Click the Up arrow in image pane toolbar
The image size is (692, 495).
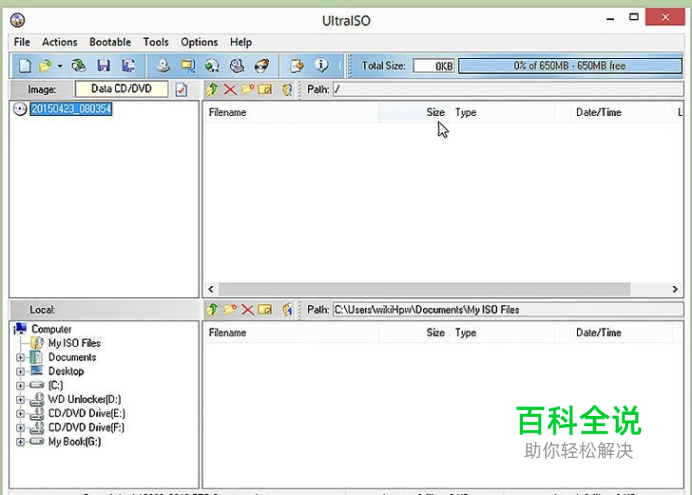(212, 89)
